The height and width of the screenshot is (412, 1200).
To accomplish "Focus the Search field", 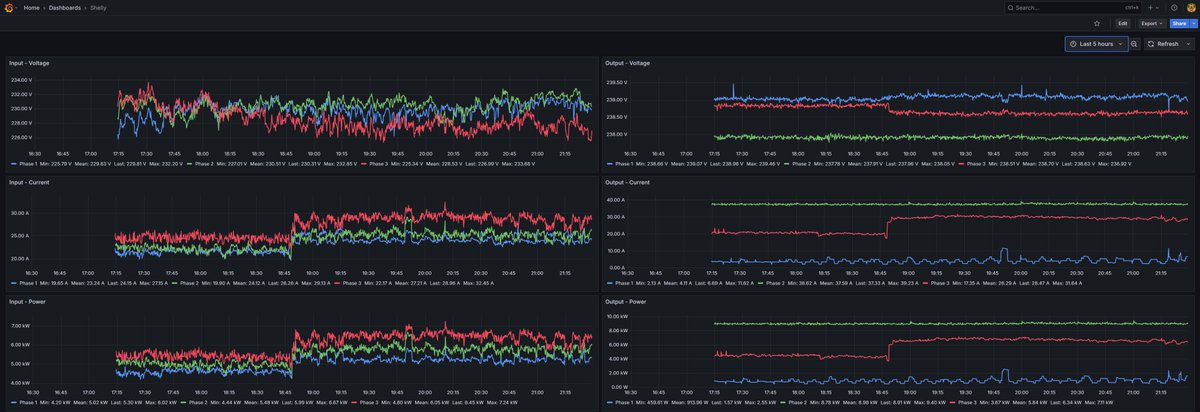I will pos(1075,7).
